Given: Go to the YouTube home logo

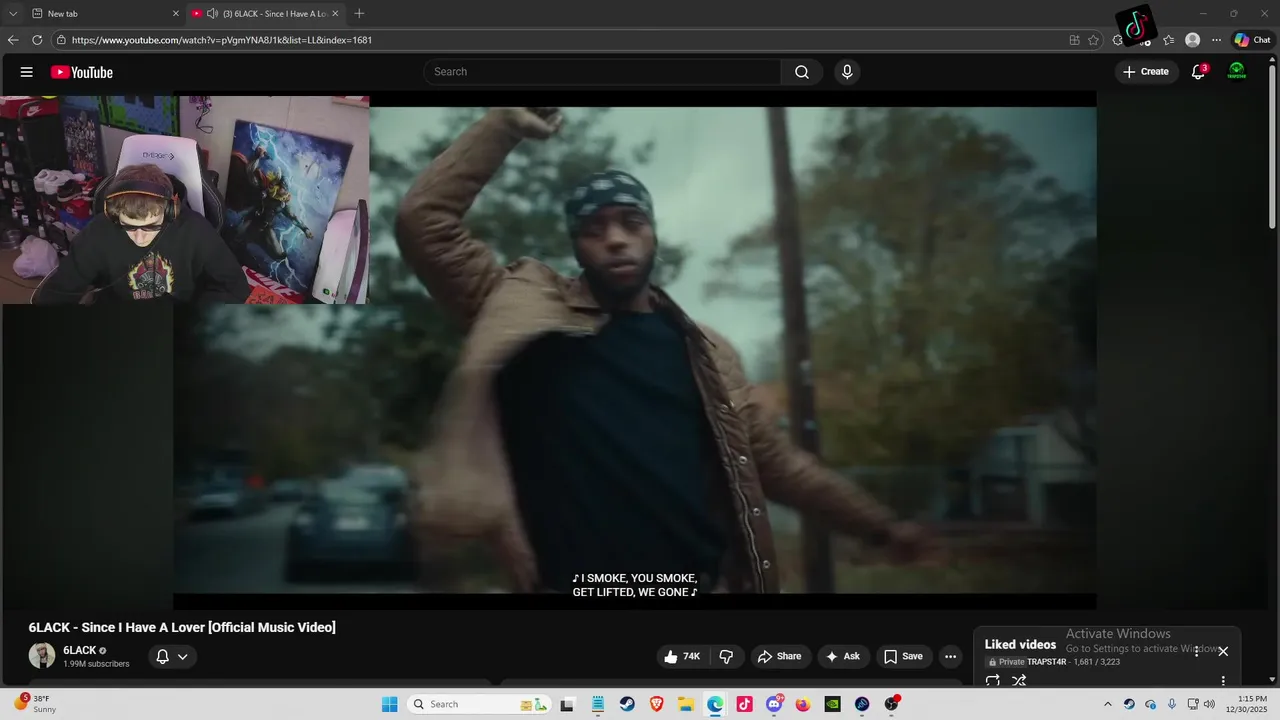Looking at the screenshot, I should pyautogui.click(x=82, y=72).
